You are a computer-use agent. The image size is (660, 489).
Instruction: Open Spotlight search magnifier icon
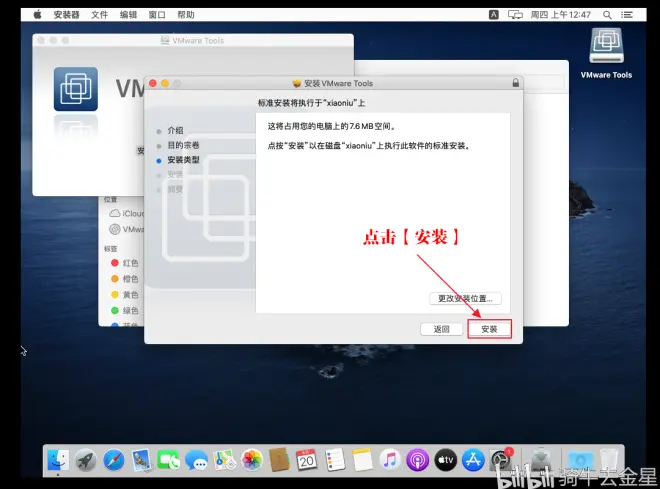(x=607, y=15)
